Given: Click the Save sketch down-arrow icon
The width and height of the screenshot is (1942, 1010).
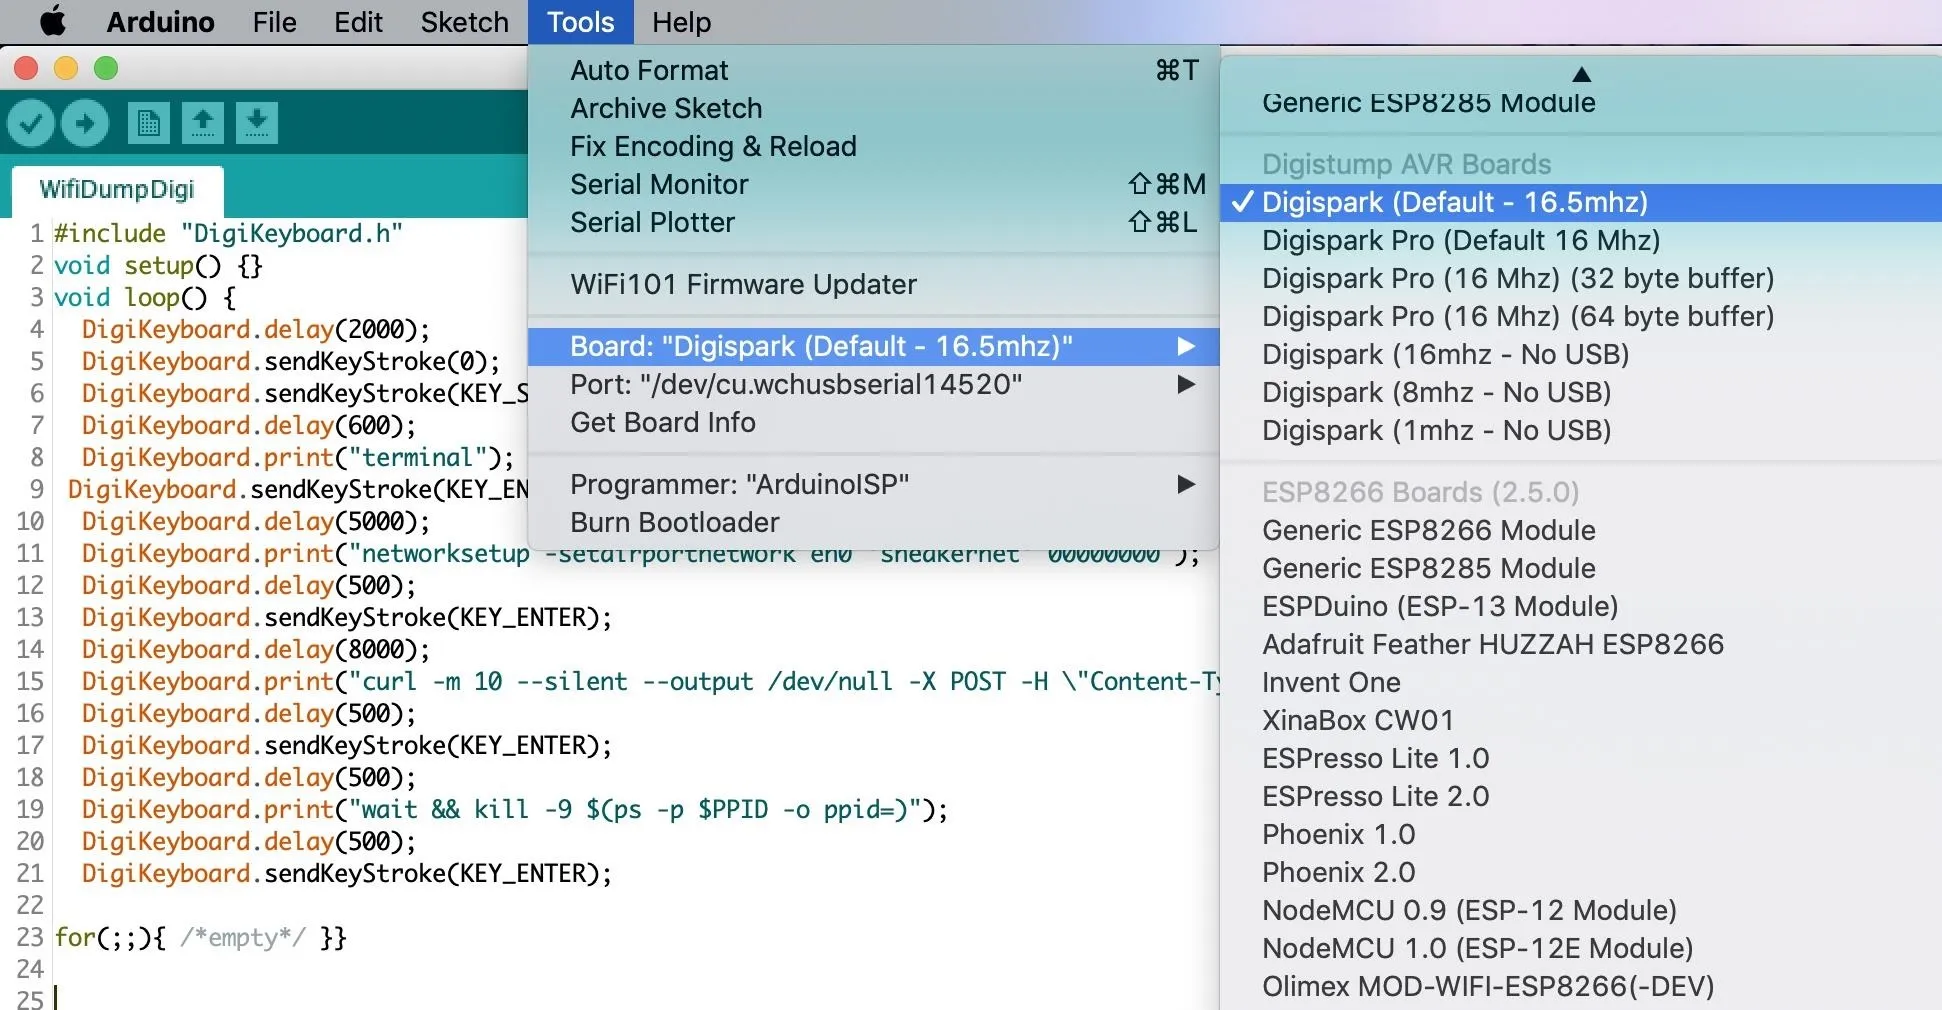Looking at the screenshot, I should click(257, 123).
